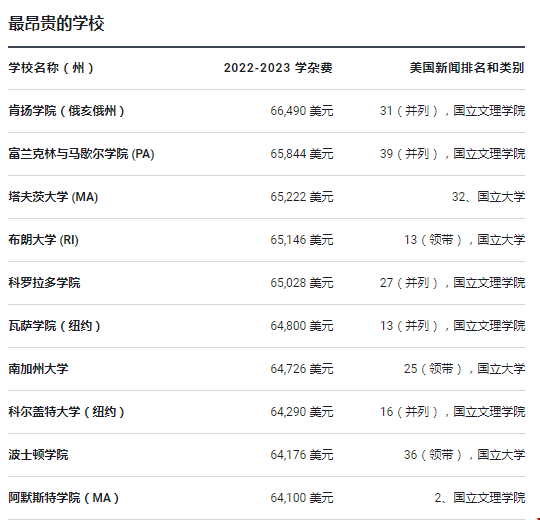This screenshot has height=520, width=540.
Task: Click the tuition value 65,028 美元
Action: click(x=302, y=283)
